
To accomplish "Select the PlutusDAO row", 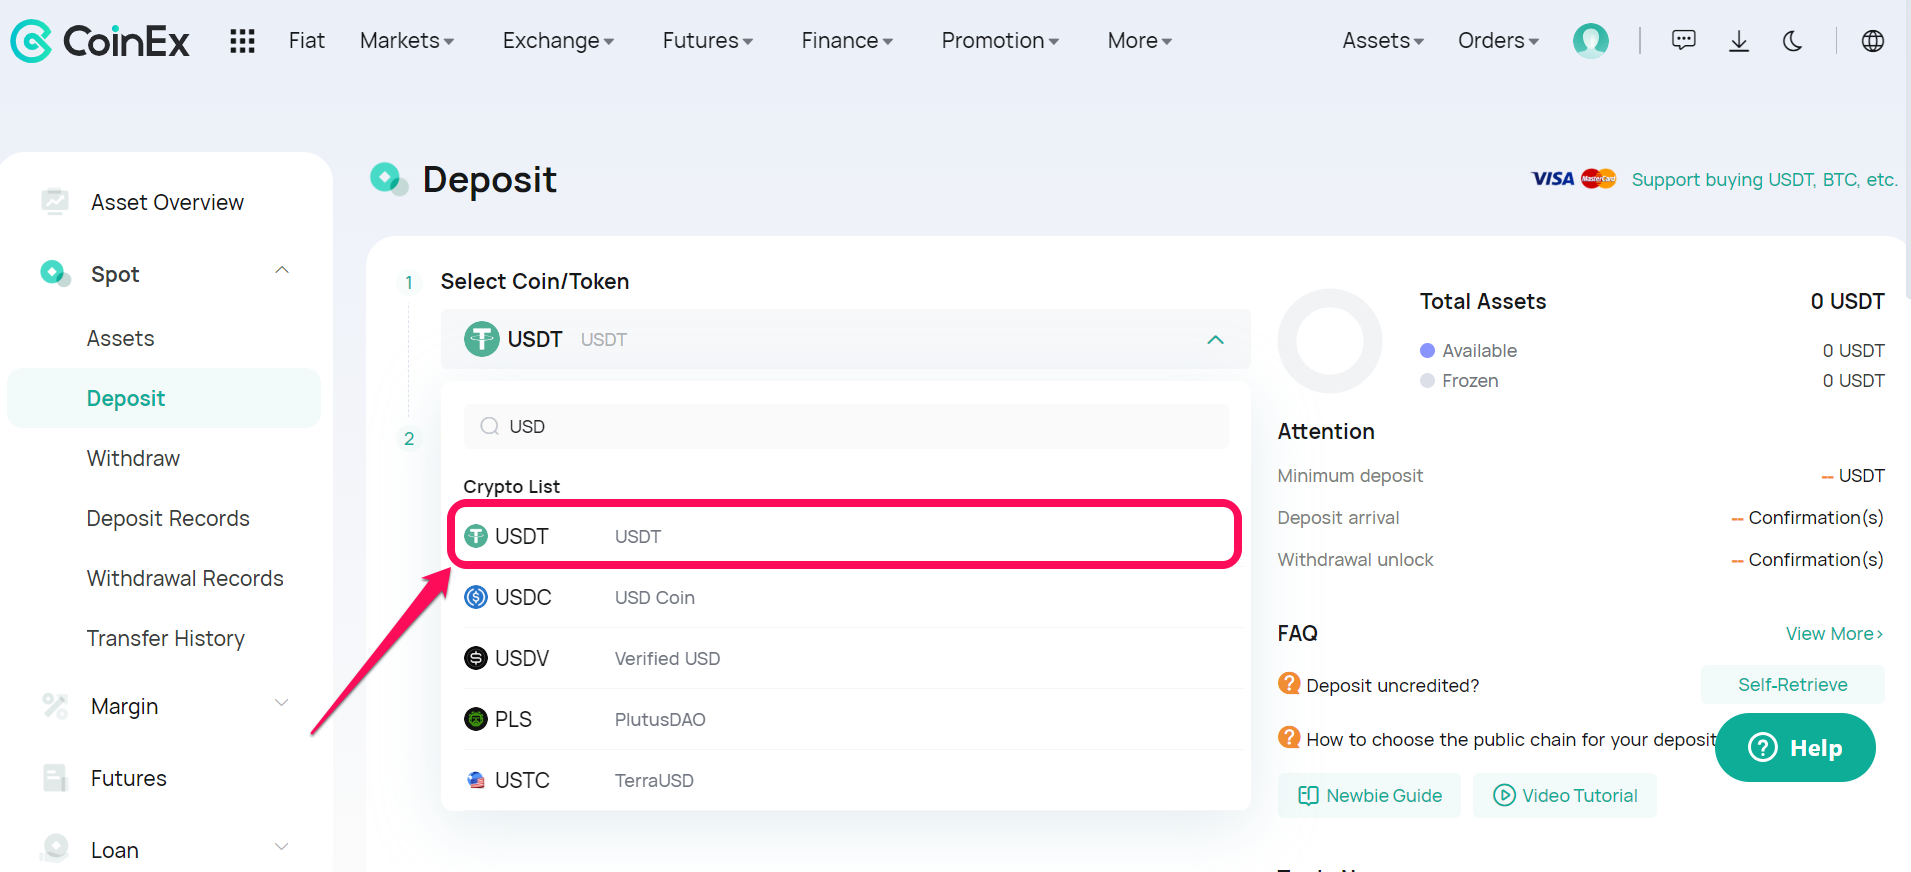I will (846, 719).
